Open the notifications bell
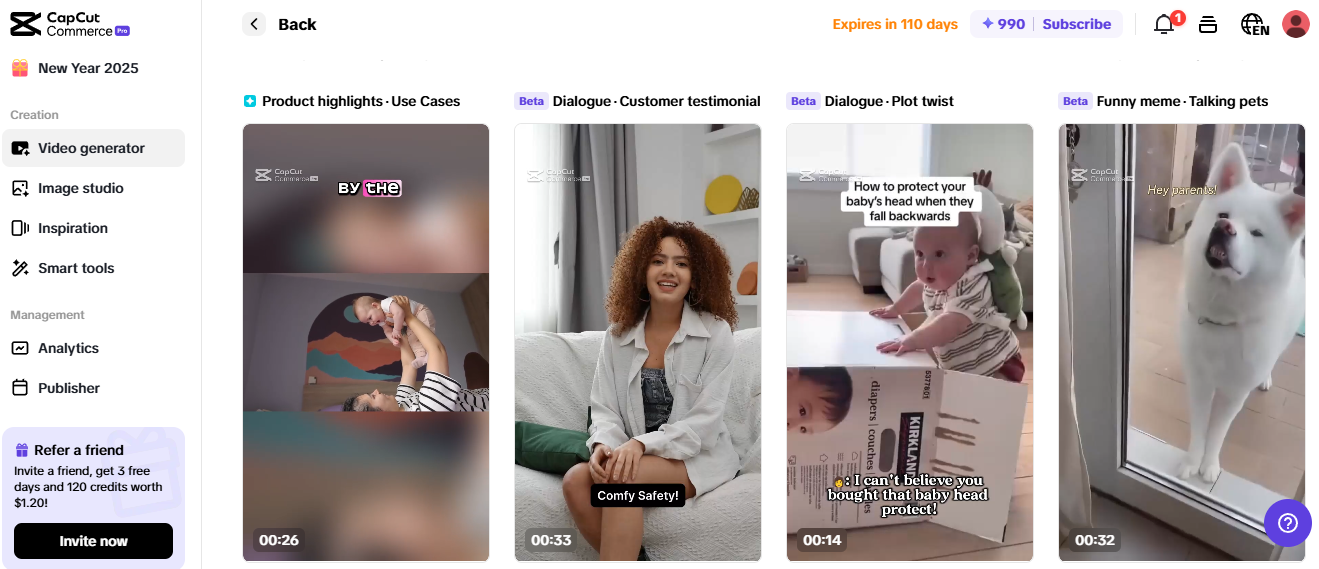 [x=1164, y=24]
